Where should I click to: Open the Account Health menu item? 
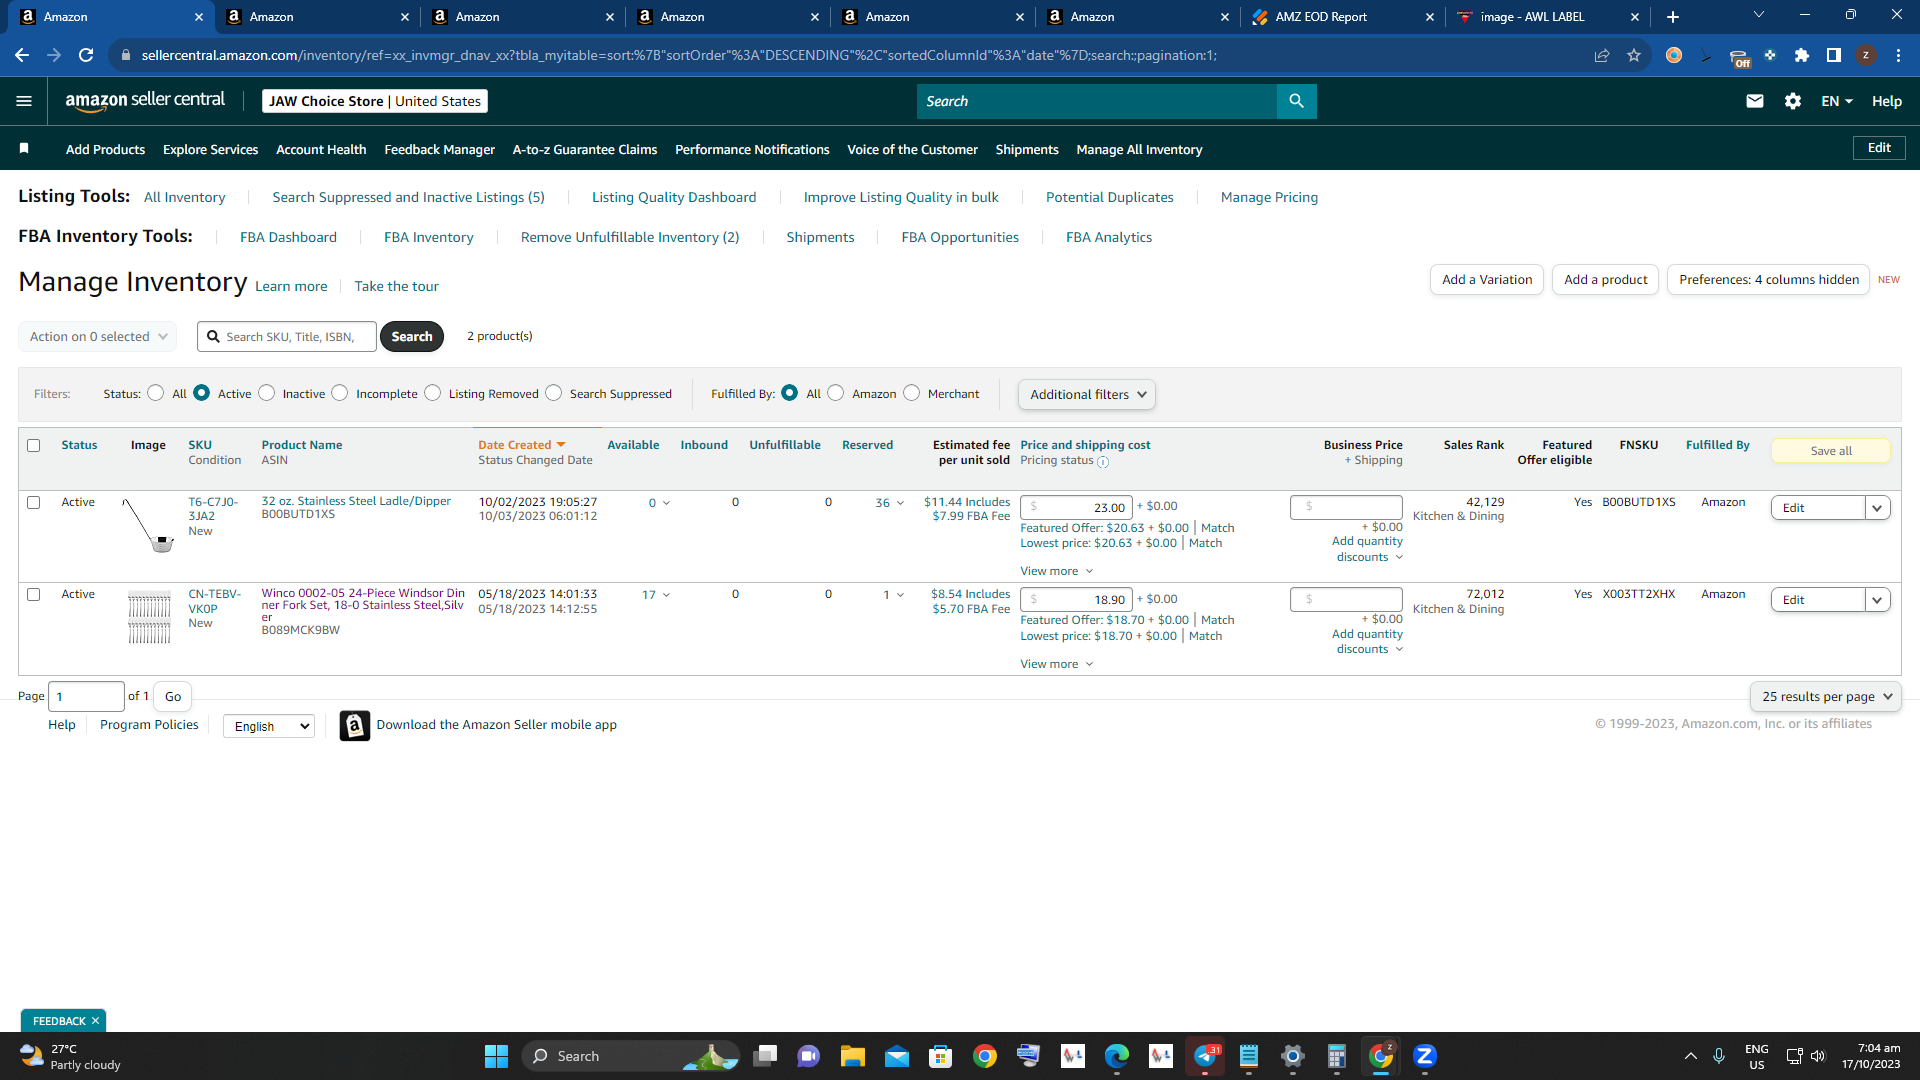(321, 149)
